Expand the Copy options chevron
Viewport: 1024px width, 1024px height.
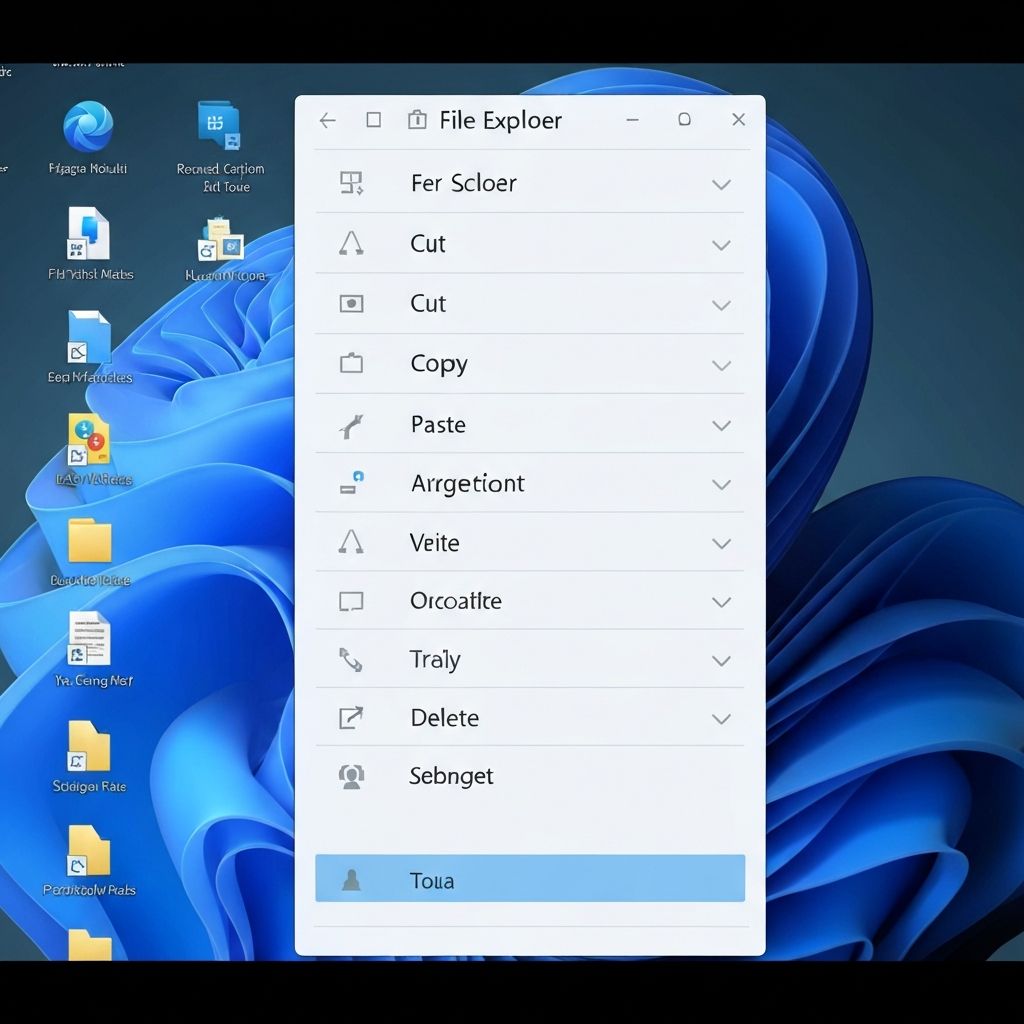(x=721, y=364)
